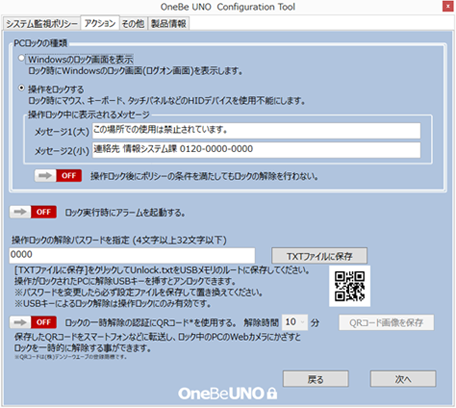The height and width of the screenshot is (408, 456).
Task: Open the その他 tab
Action: [x=133, y=24]
